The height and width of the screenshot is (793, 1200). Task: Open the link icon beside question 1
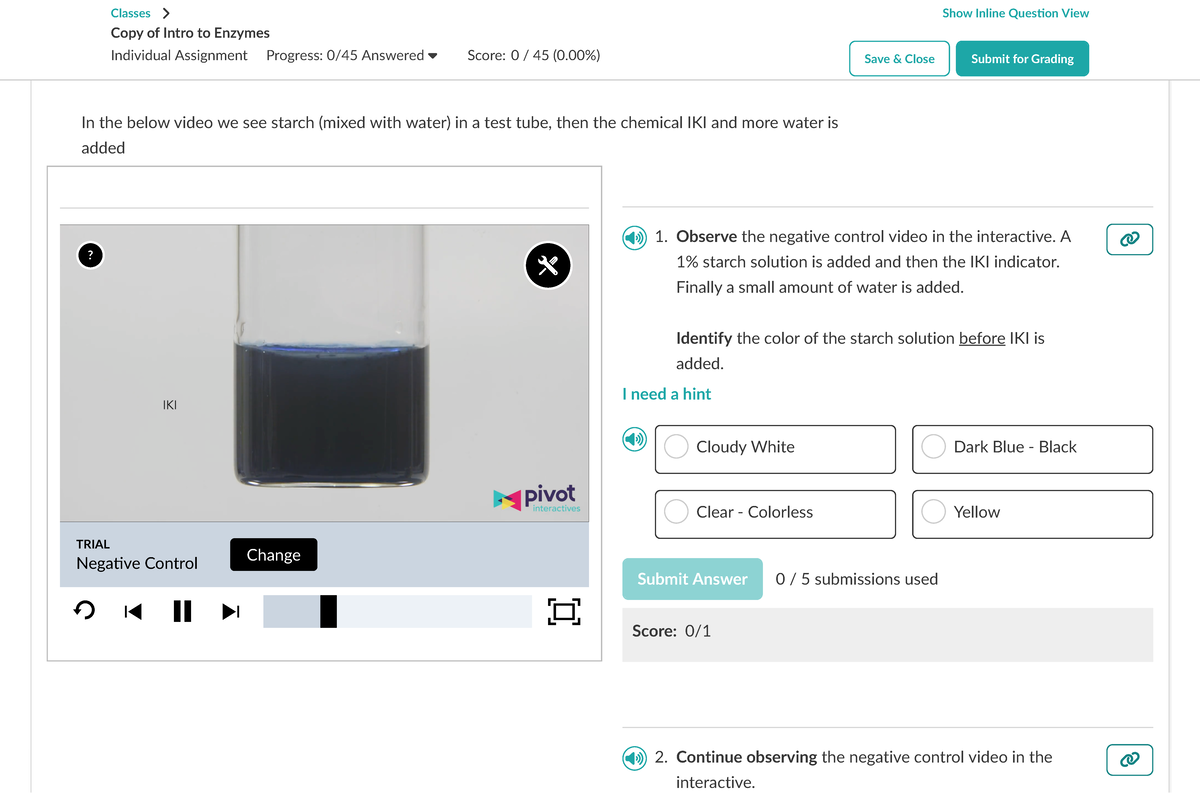pyautogui.click(x=1129, y=239)
